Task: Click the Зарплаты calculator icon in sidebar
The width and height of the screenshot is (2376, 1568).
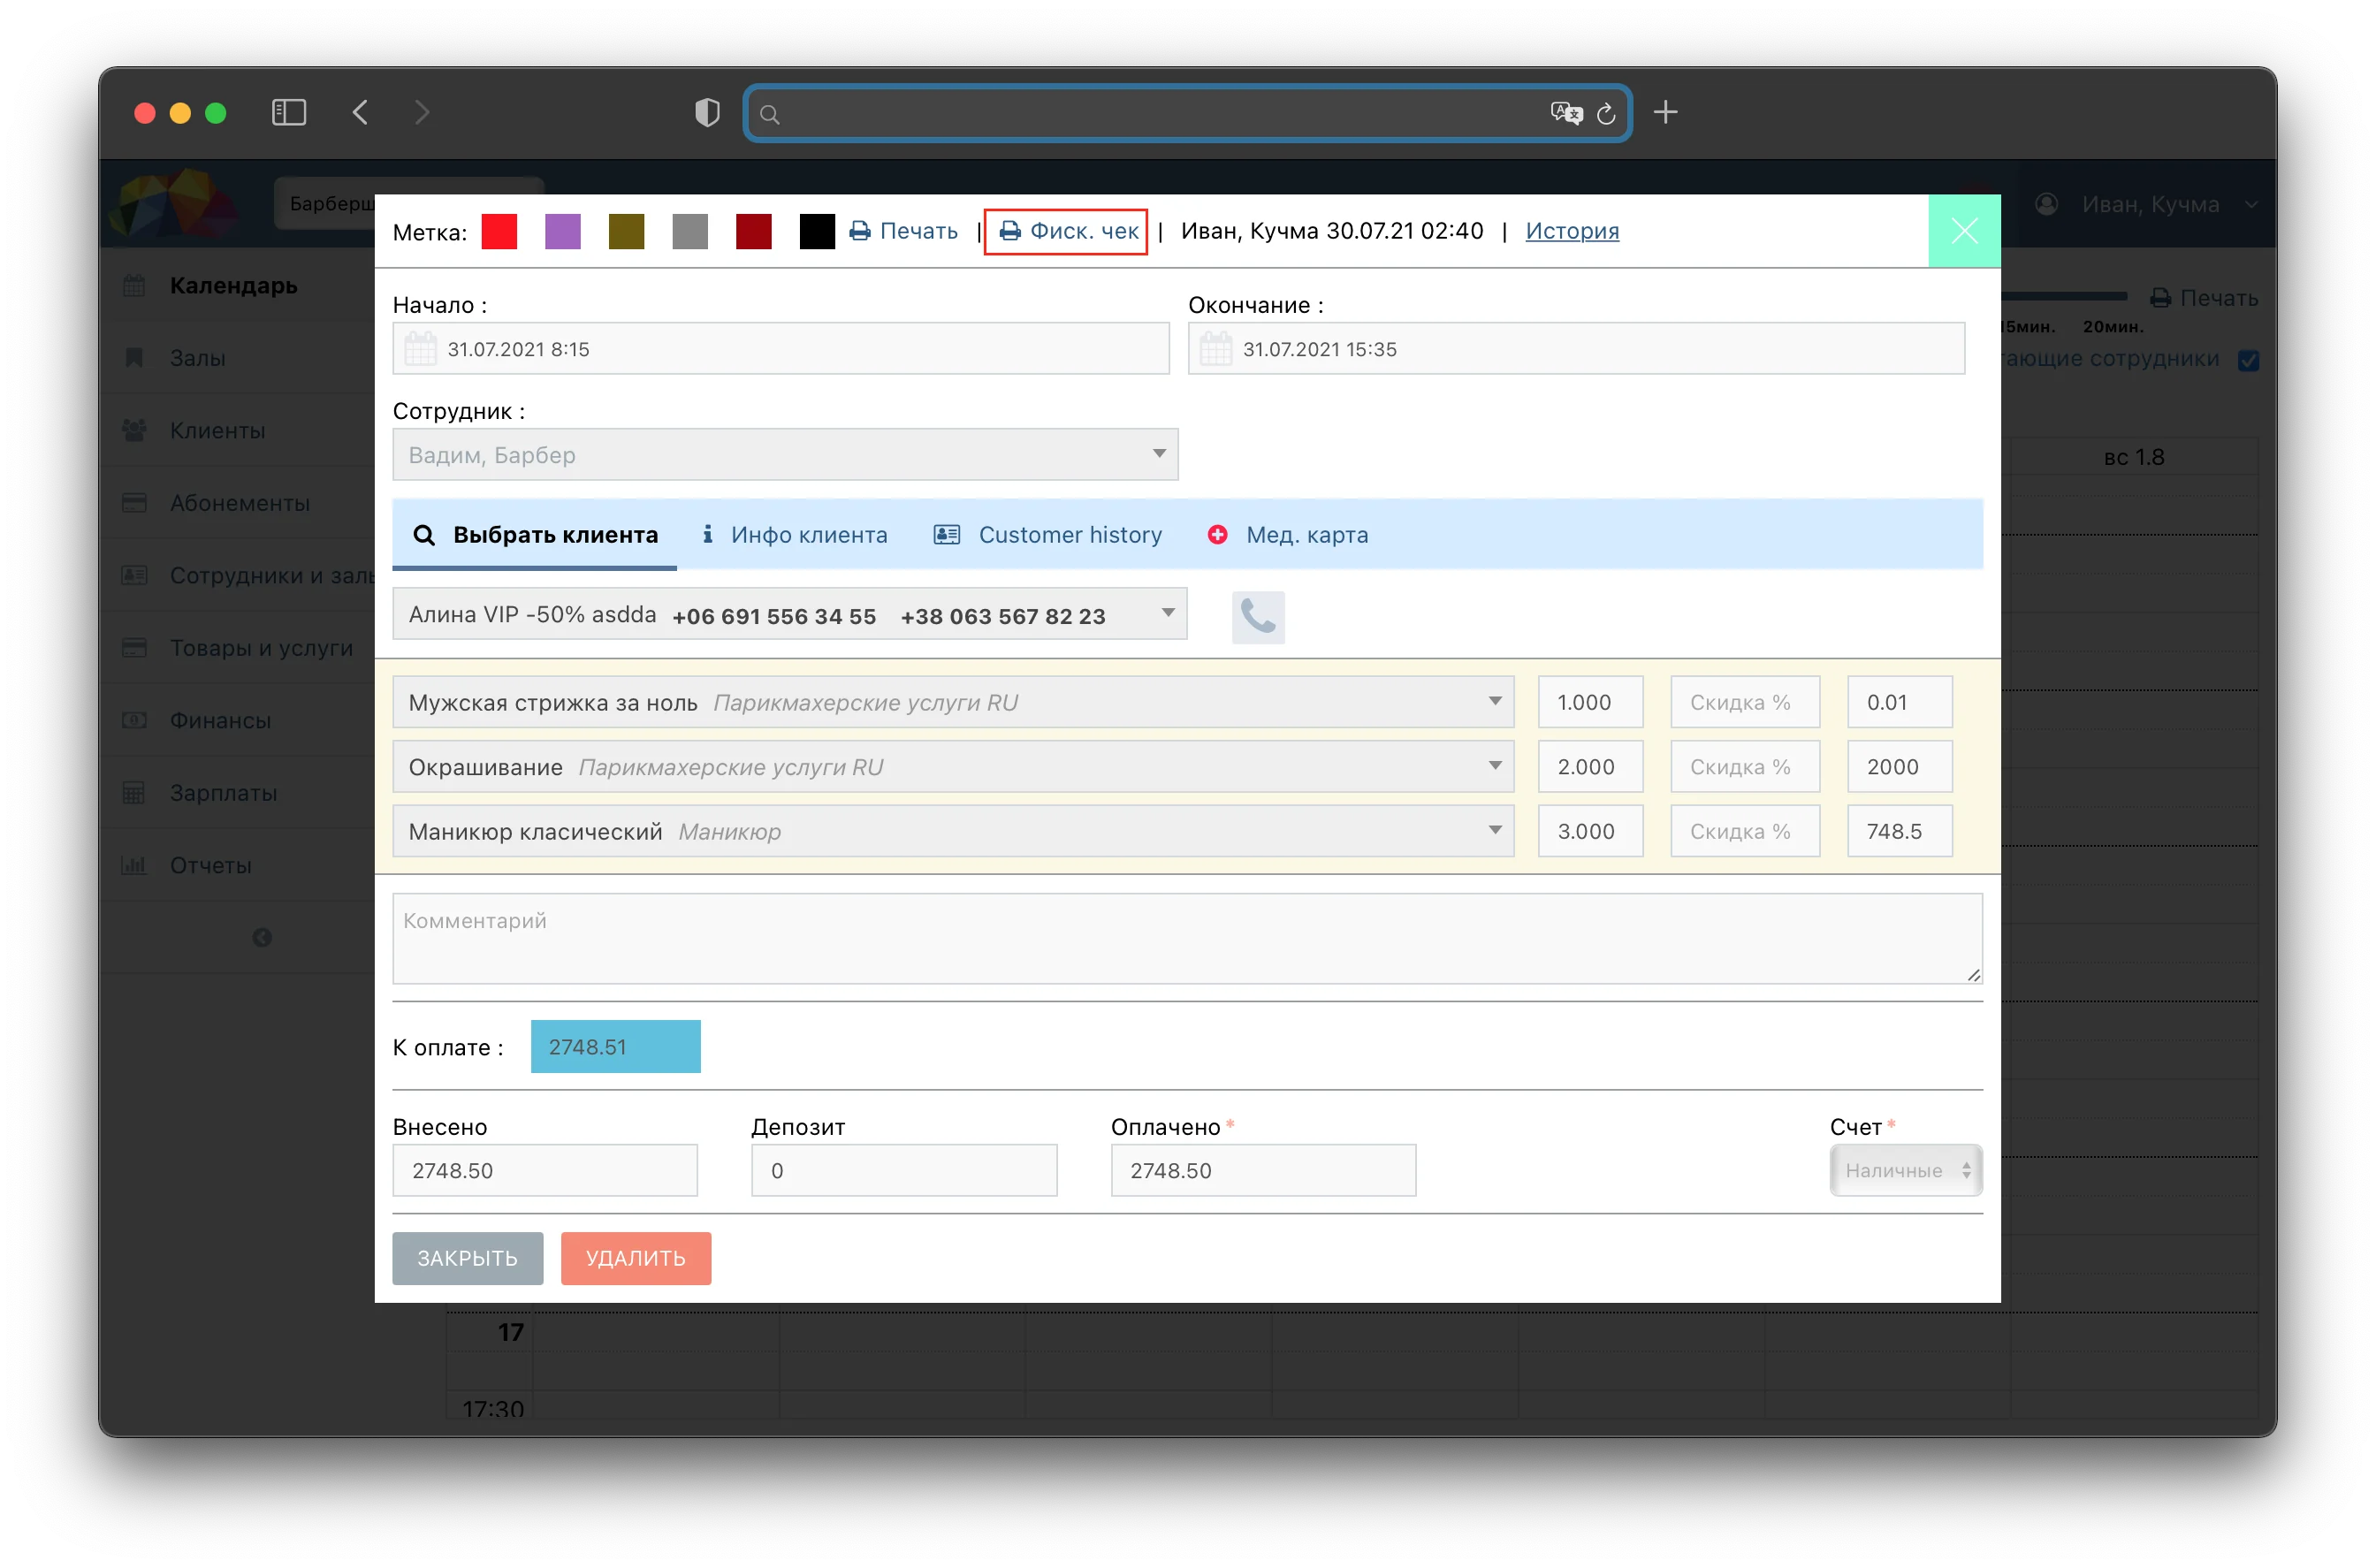Action: (x=134, y=793)
